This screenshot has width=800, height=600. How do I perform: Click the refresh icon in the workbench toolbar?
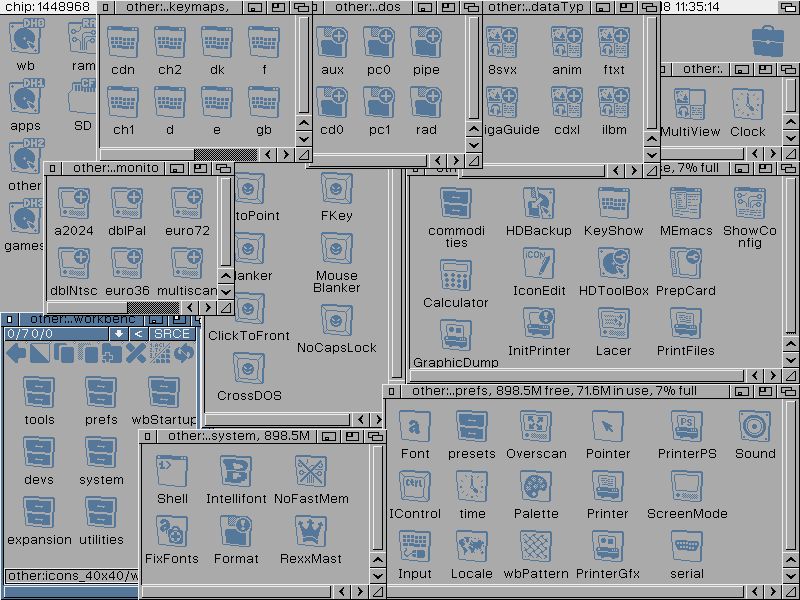[x=184, y=353]
